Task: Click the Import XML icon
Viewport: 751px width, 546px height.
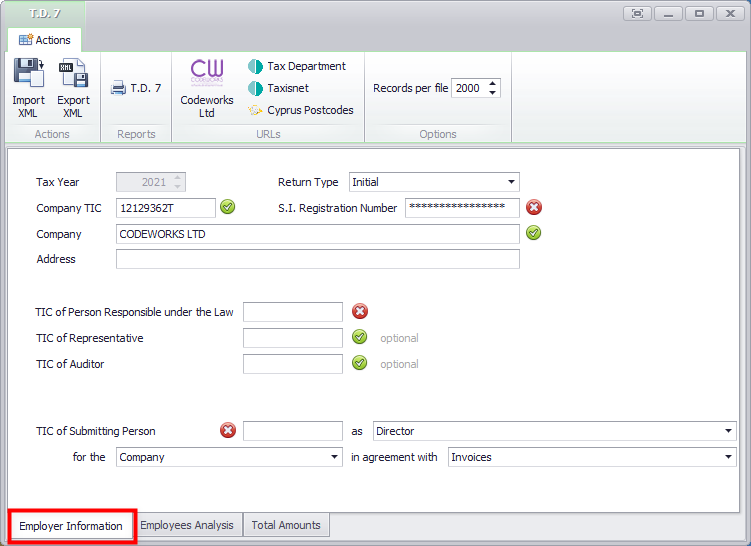Action: coord(28,74)
